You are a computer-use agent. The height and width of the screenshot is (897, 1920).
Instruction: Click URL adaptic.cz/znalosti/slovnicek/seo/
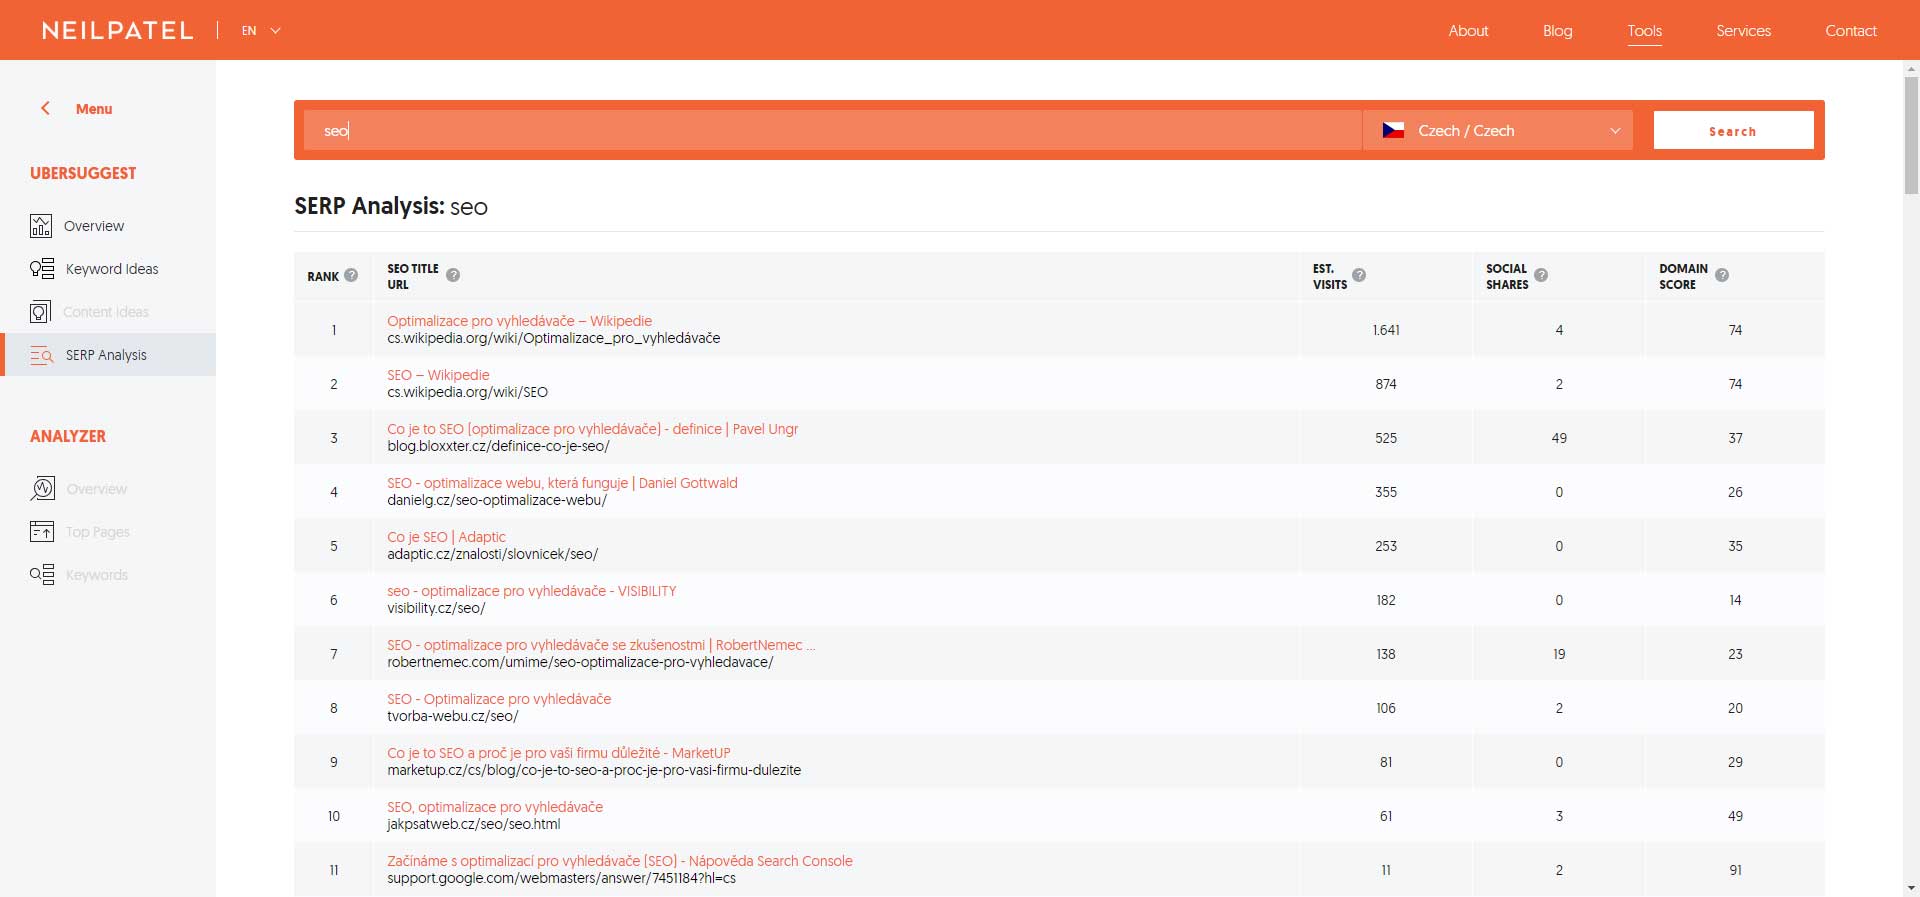[x=492, y=554]
